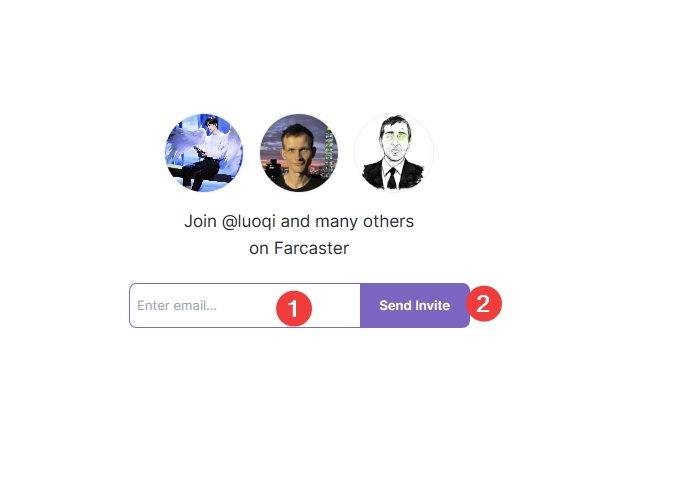Select the sketched suit-and-tie avatar
Screen dimensions: 683x478
tap(394, 153)
